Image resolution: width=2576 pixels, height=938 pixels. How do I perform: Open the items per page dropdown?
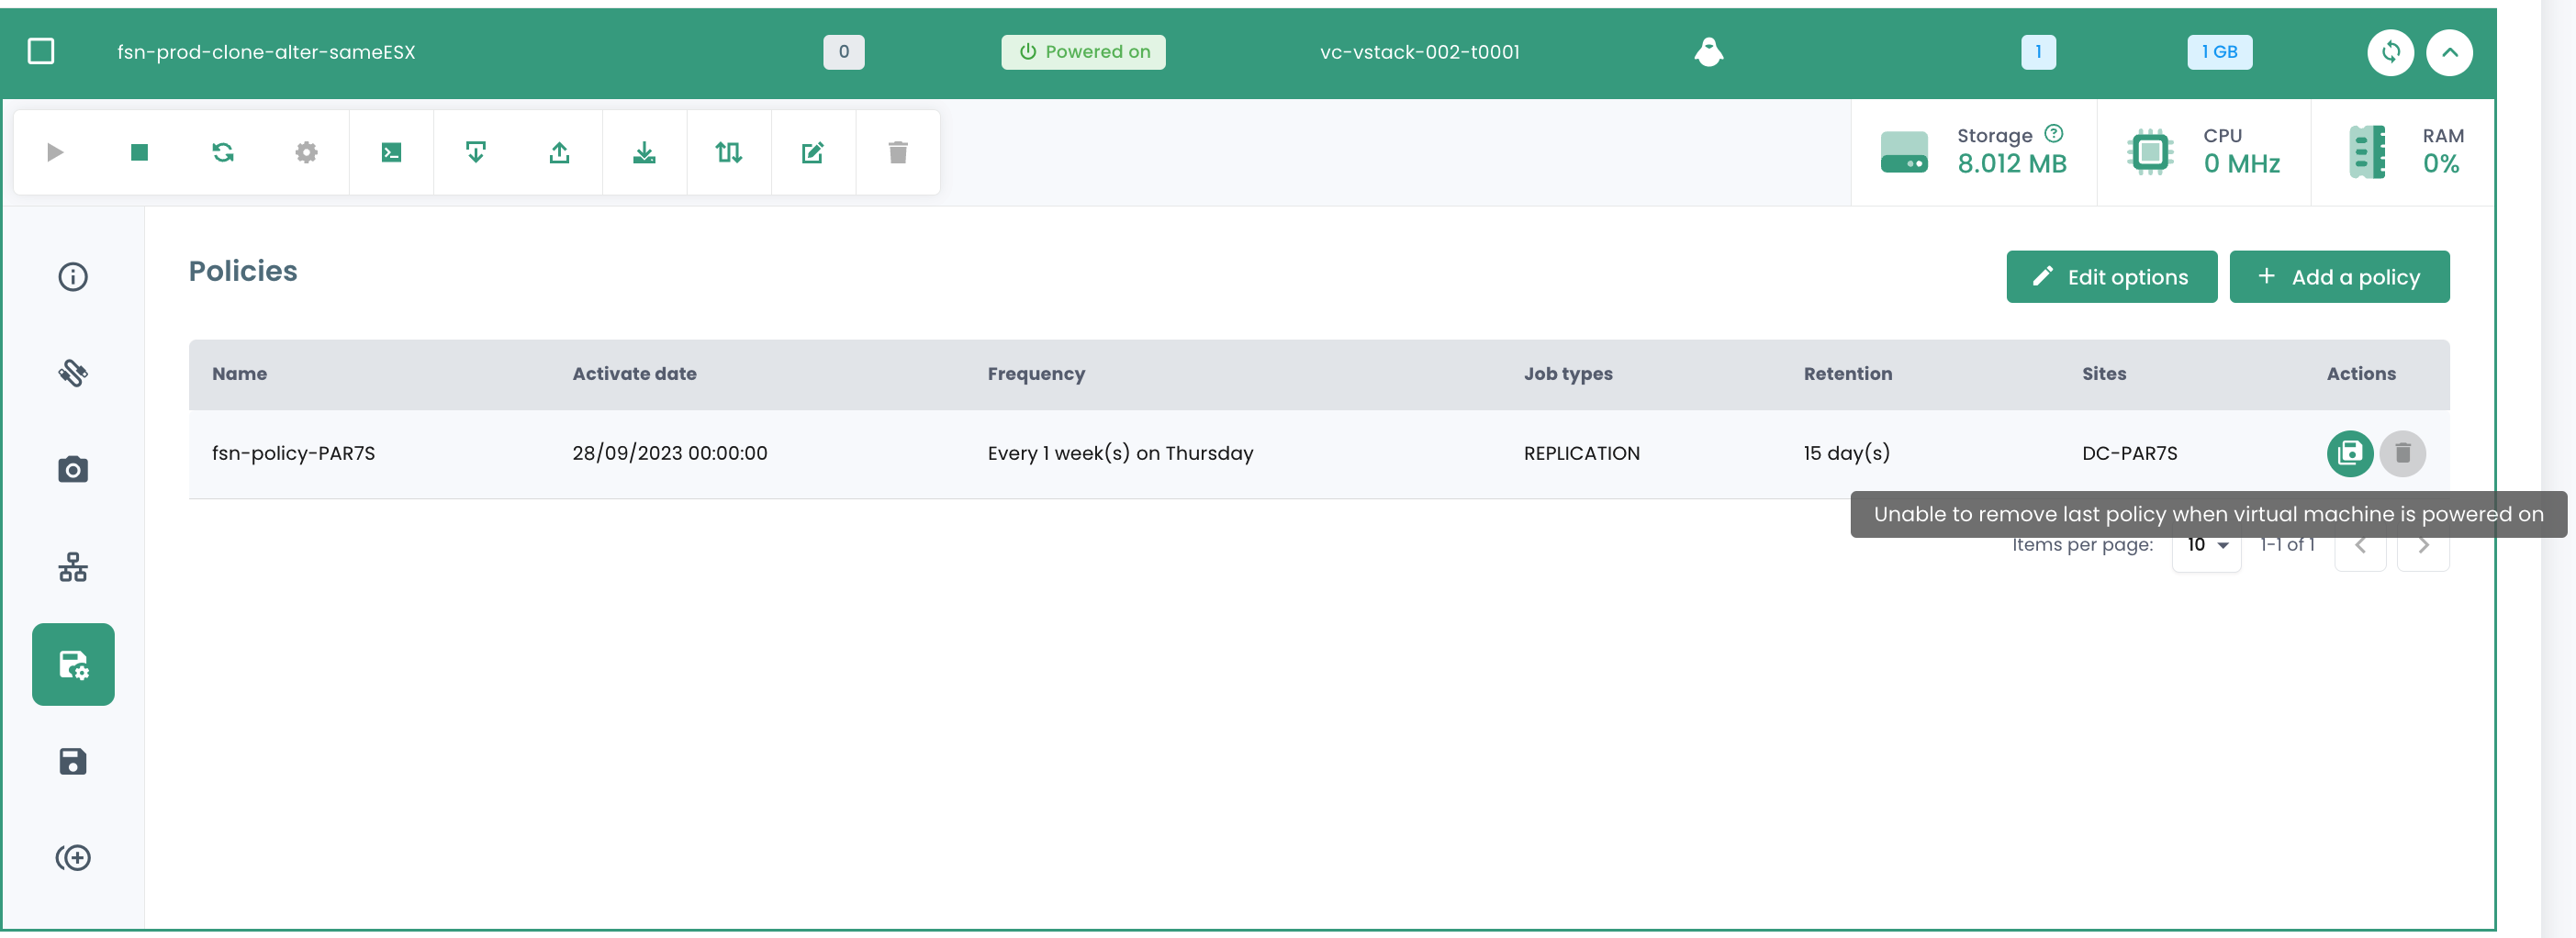coord(2207,545)
